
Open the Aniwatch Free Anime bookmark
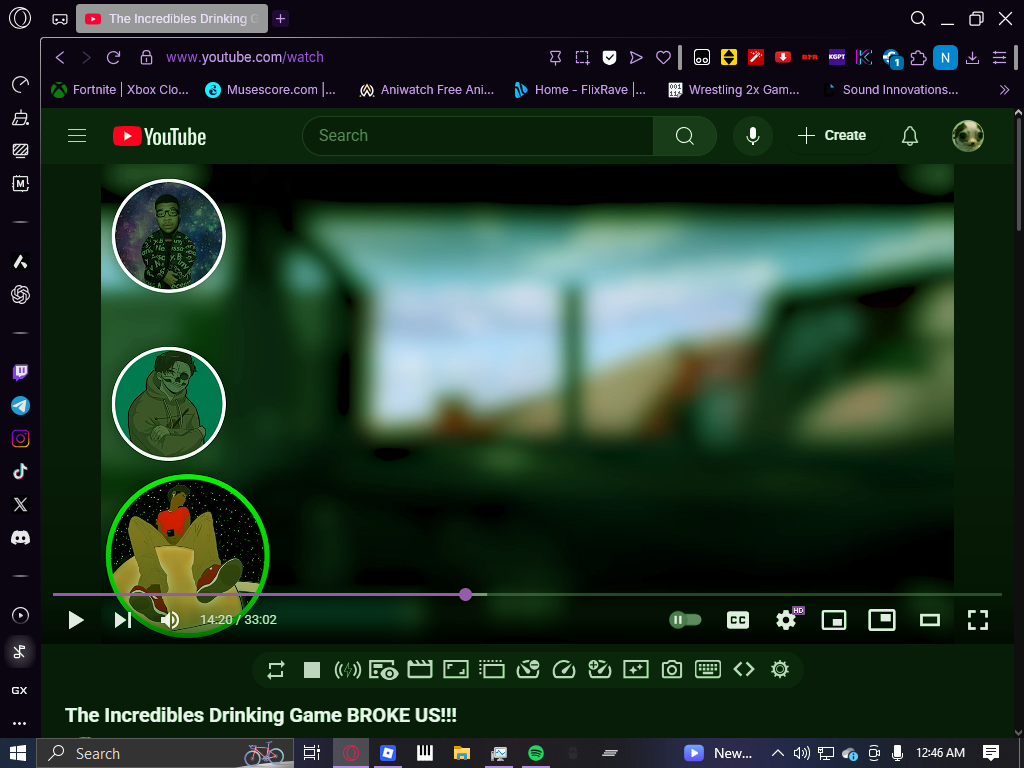[426, 90]
